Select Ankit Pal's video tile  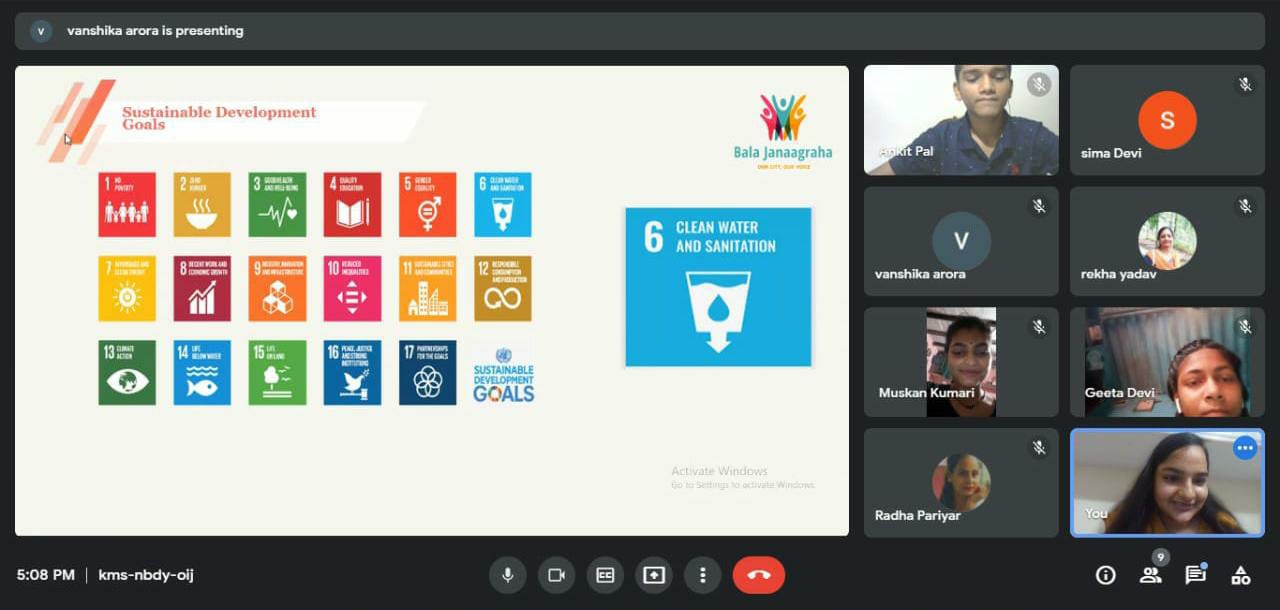(960, 120)
